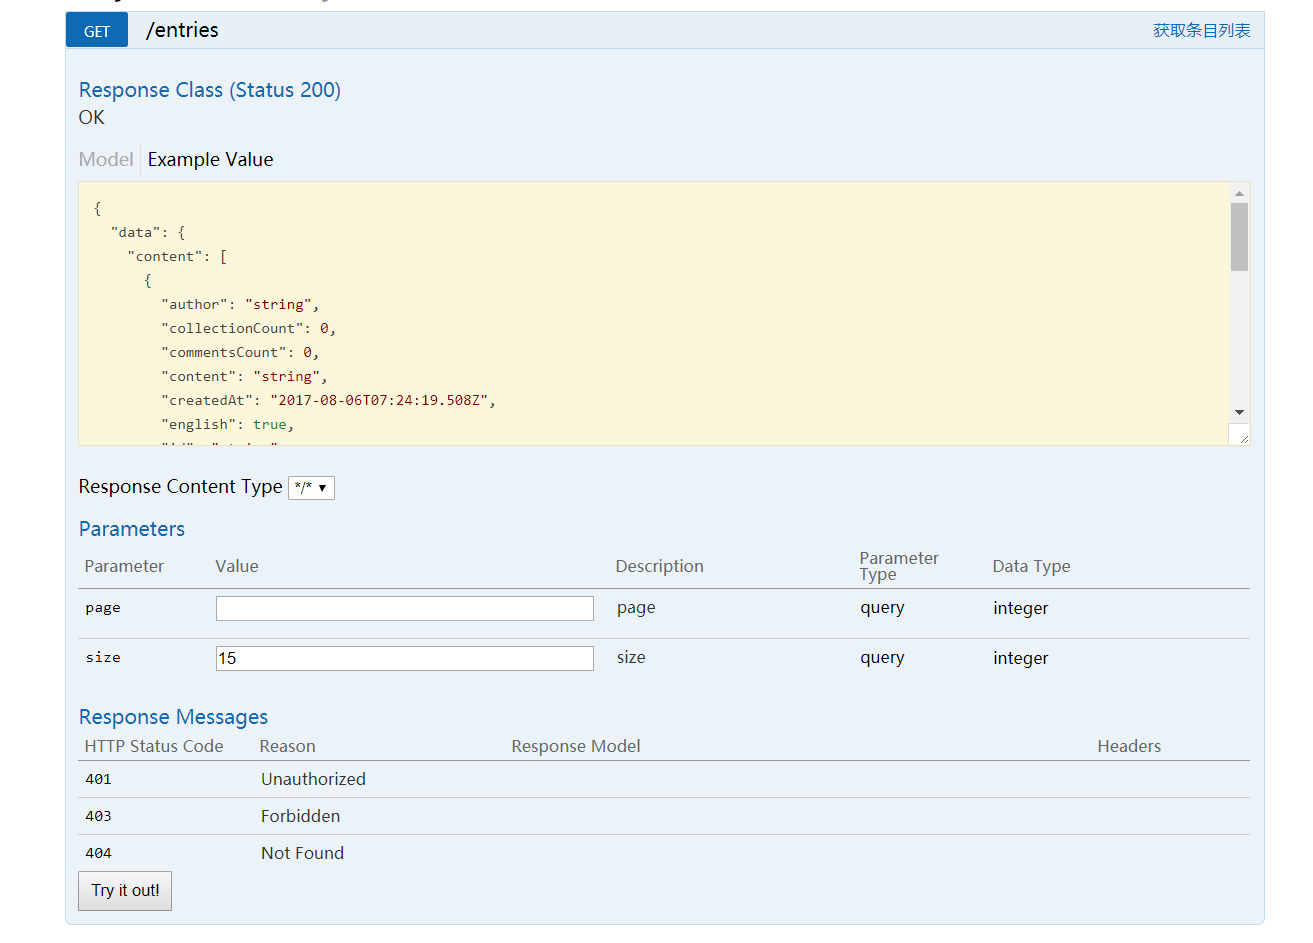Select the 401 status code row
This screenshot has height=943, width=1313.
(x=98, y=780)
